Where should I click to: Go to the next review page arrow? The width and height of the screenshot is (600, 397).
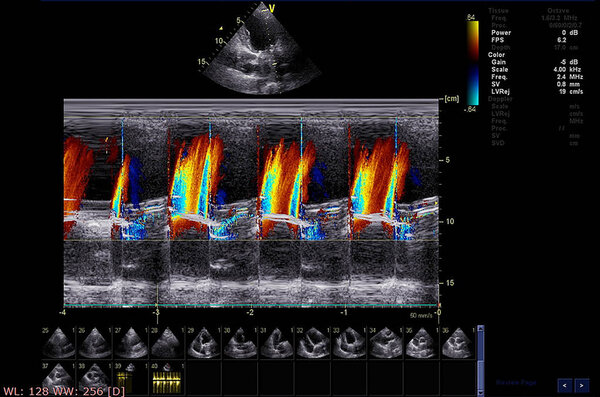[x=582, y=386]
